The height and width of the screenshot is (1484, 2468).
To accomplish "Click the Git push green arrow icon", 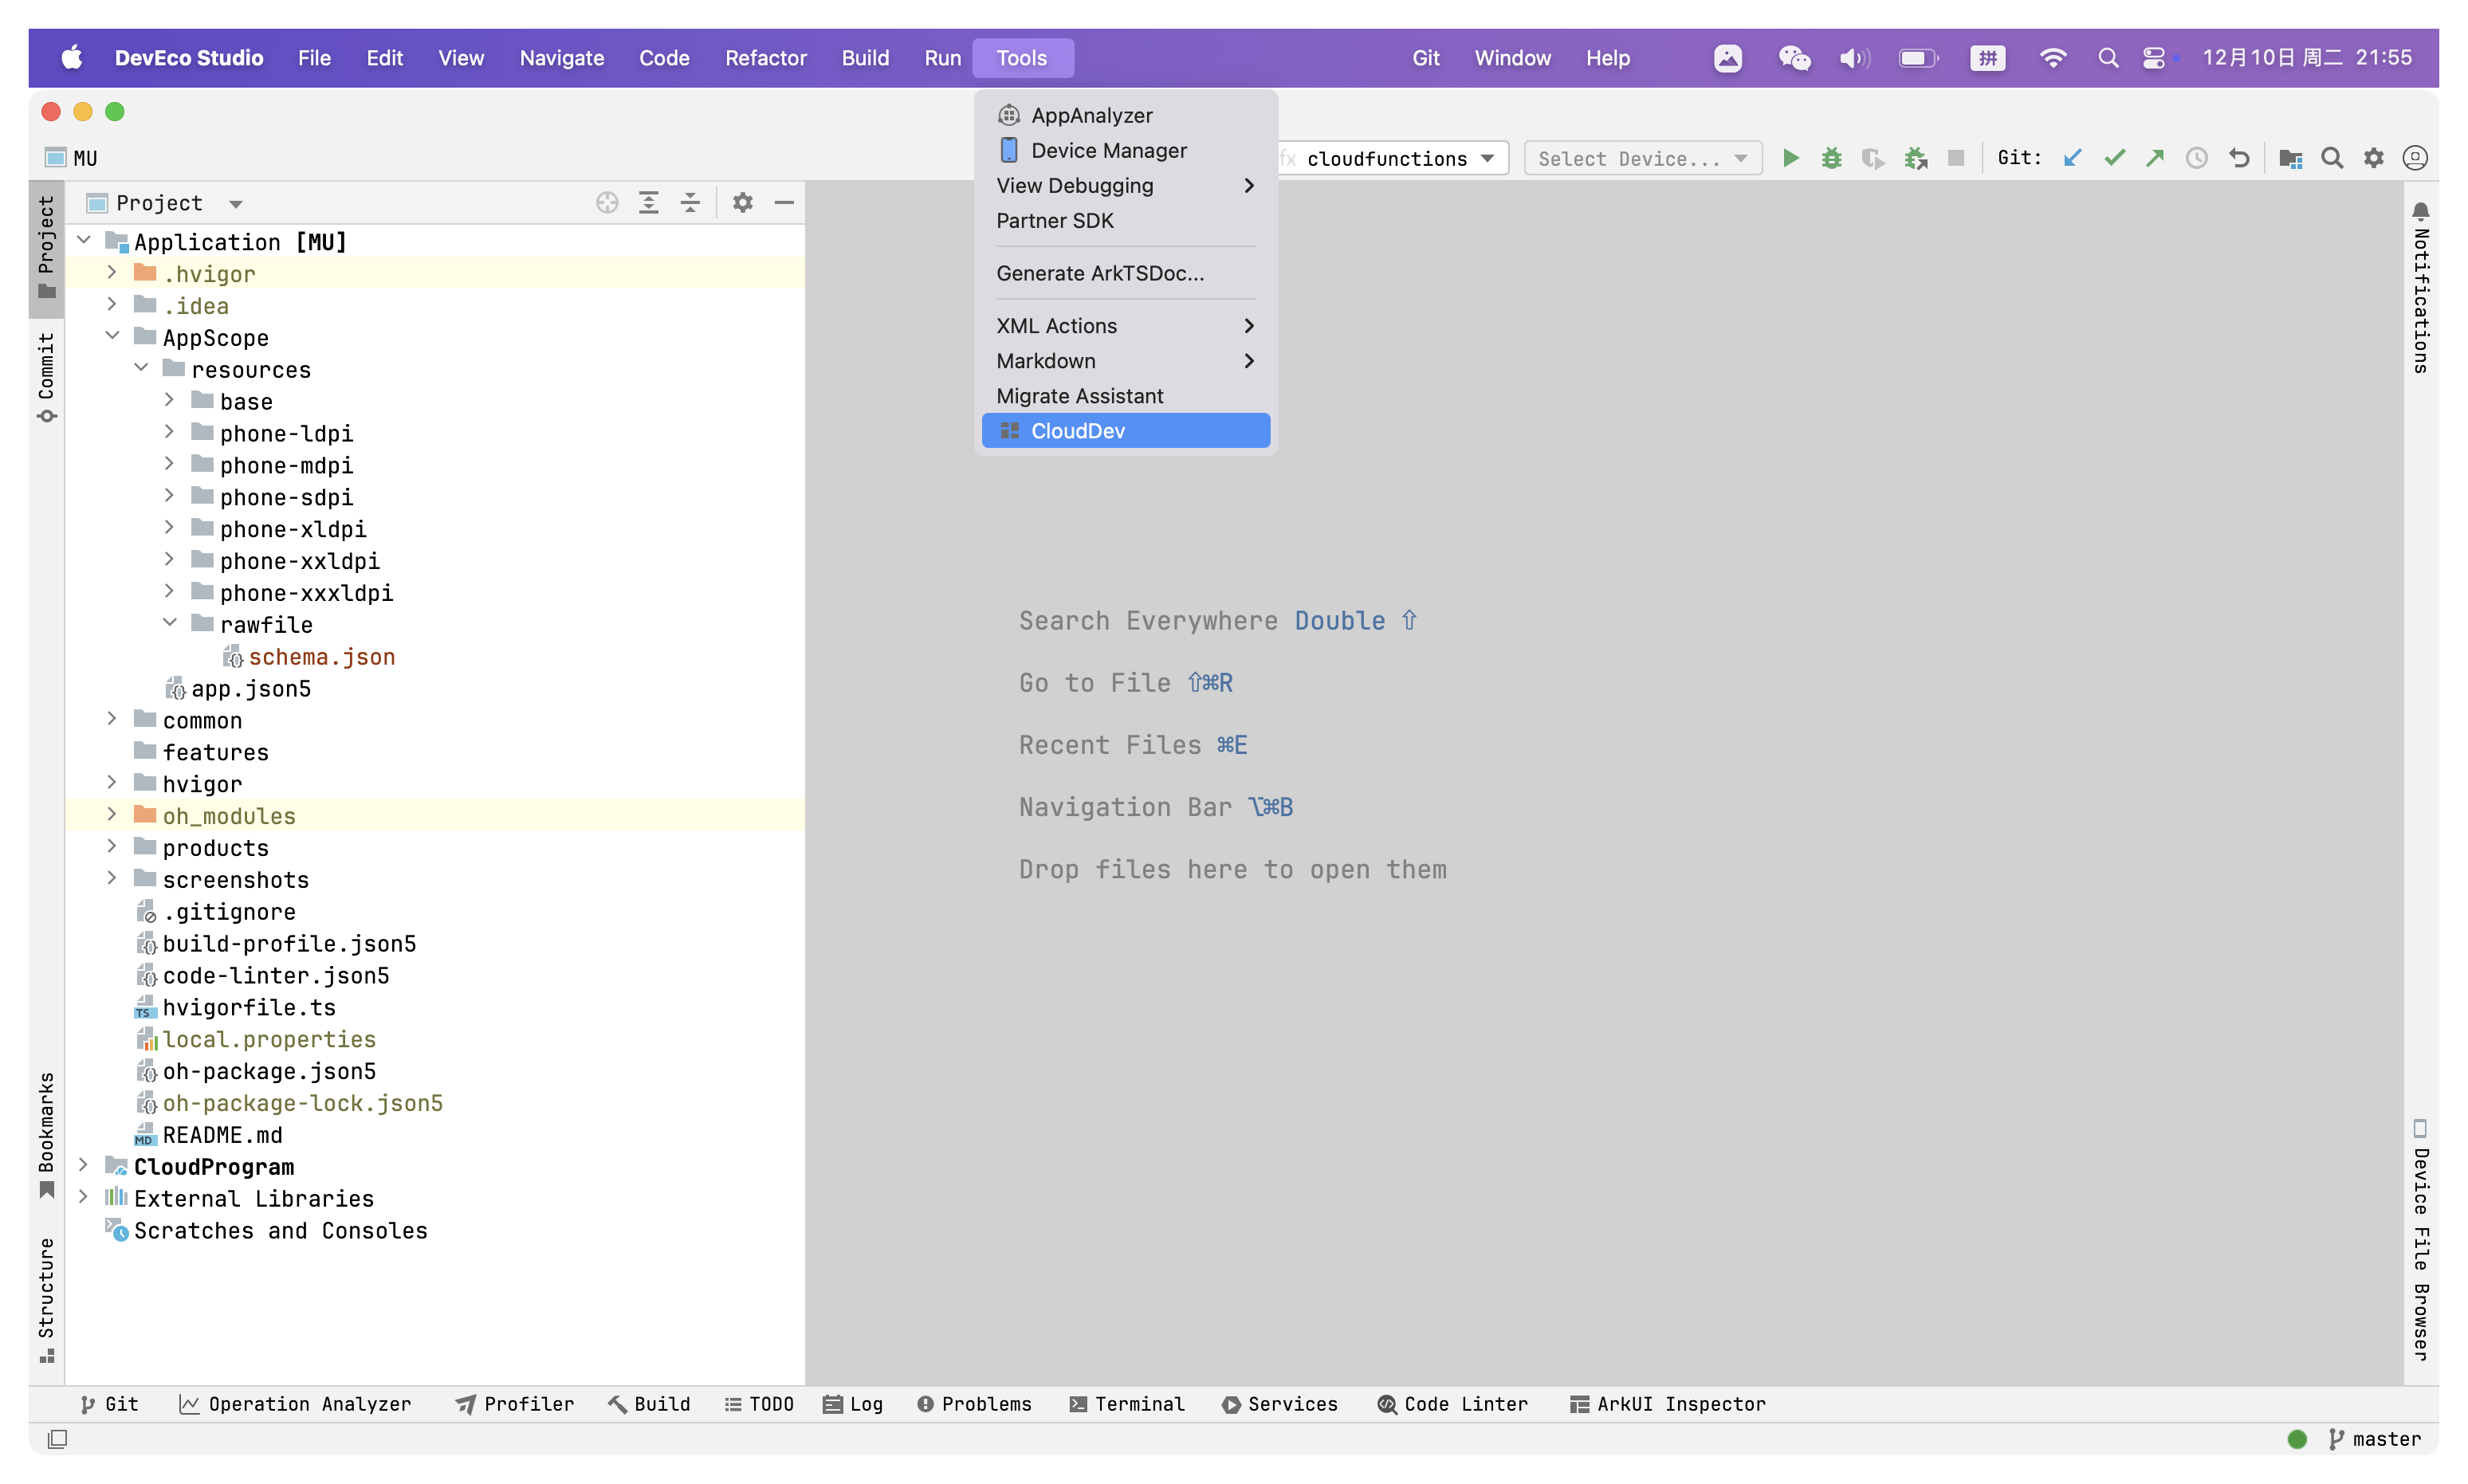I will point(2155,158).
